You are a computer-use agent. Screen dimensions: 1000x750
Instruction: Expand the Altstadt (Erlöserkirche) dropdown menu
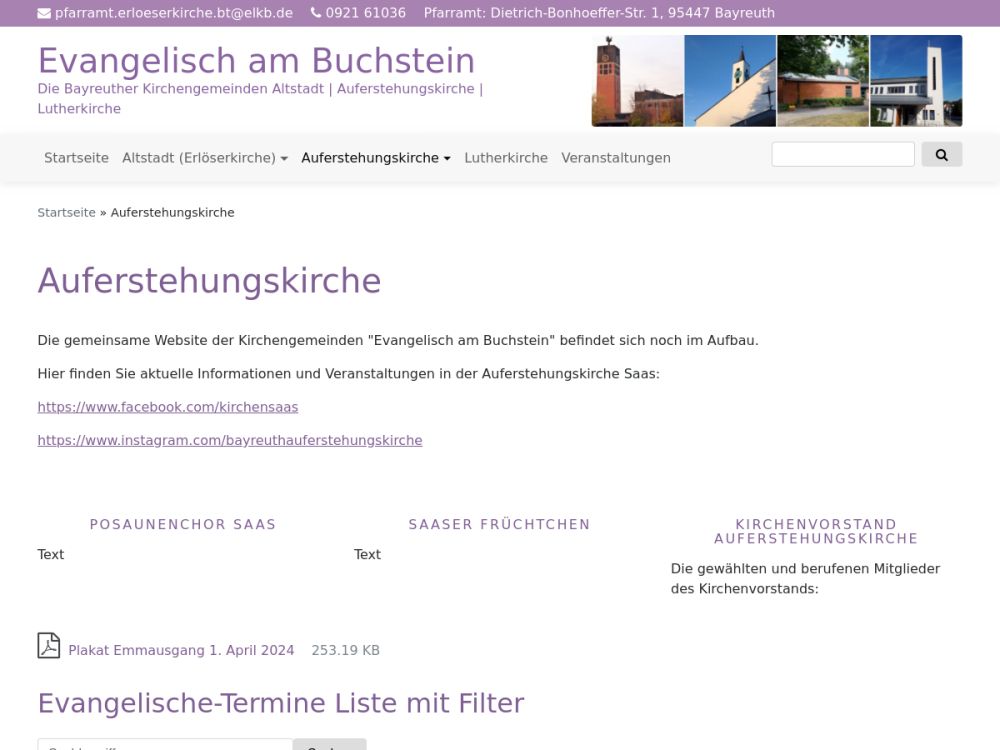pyautogui.click(x=205, y=158)
